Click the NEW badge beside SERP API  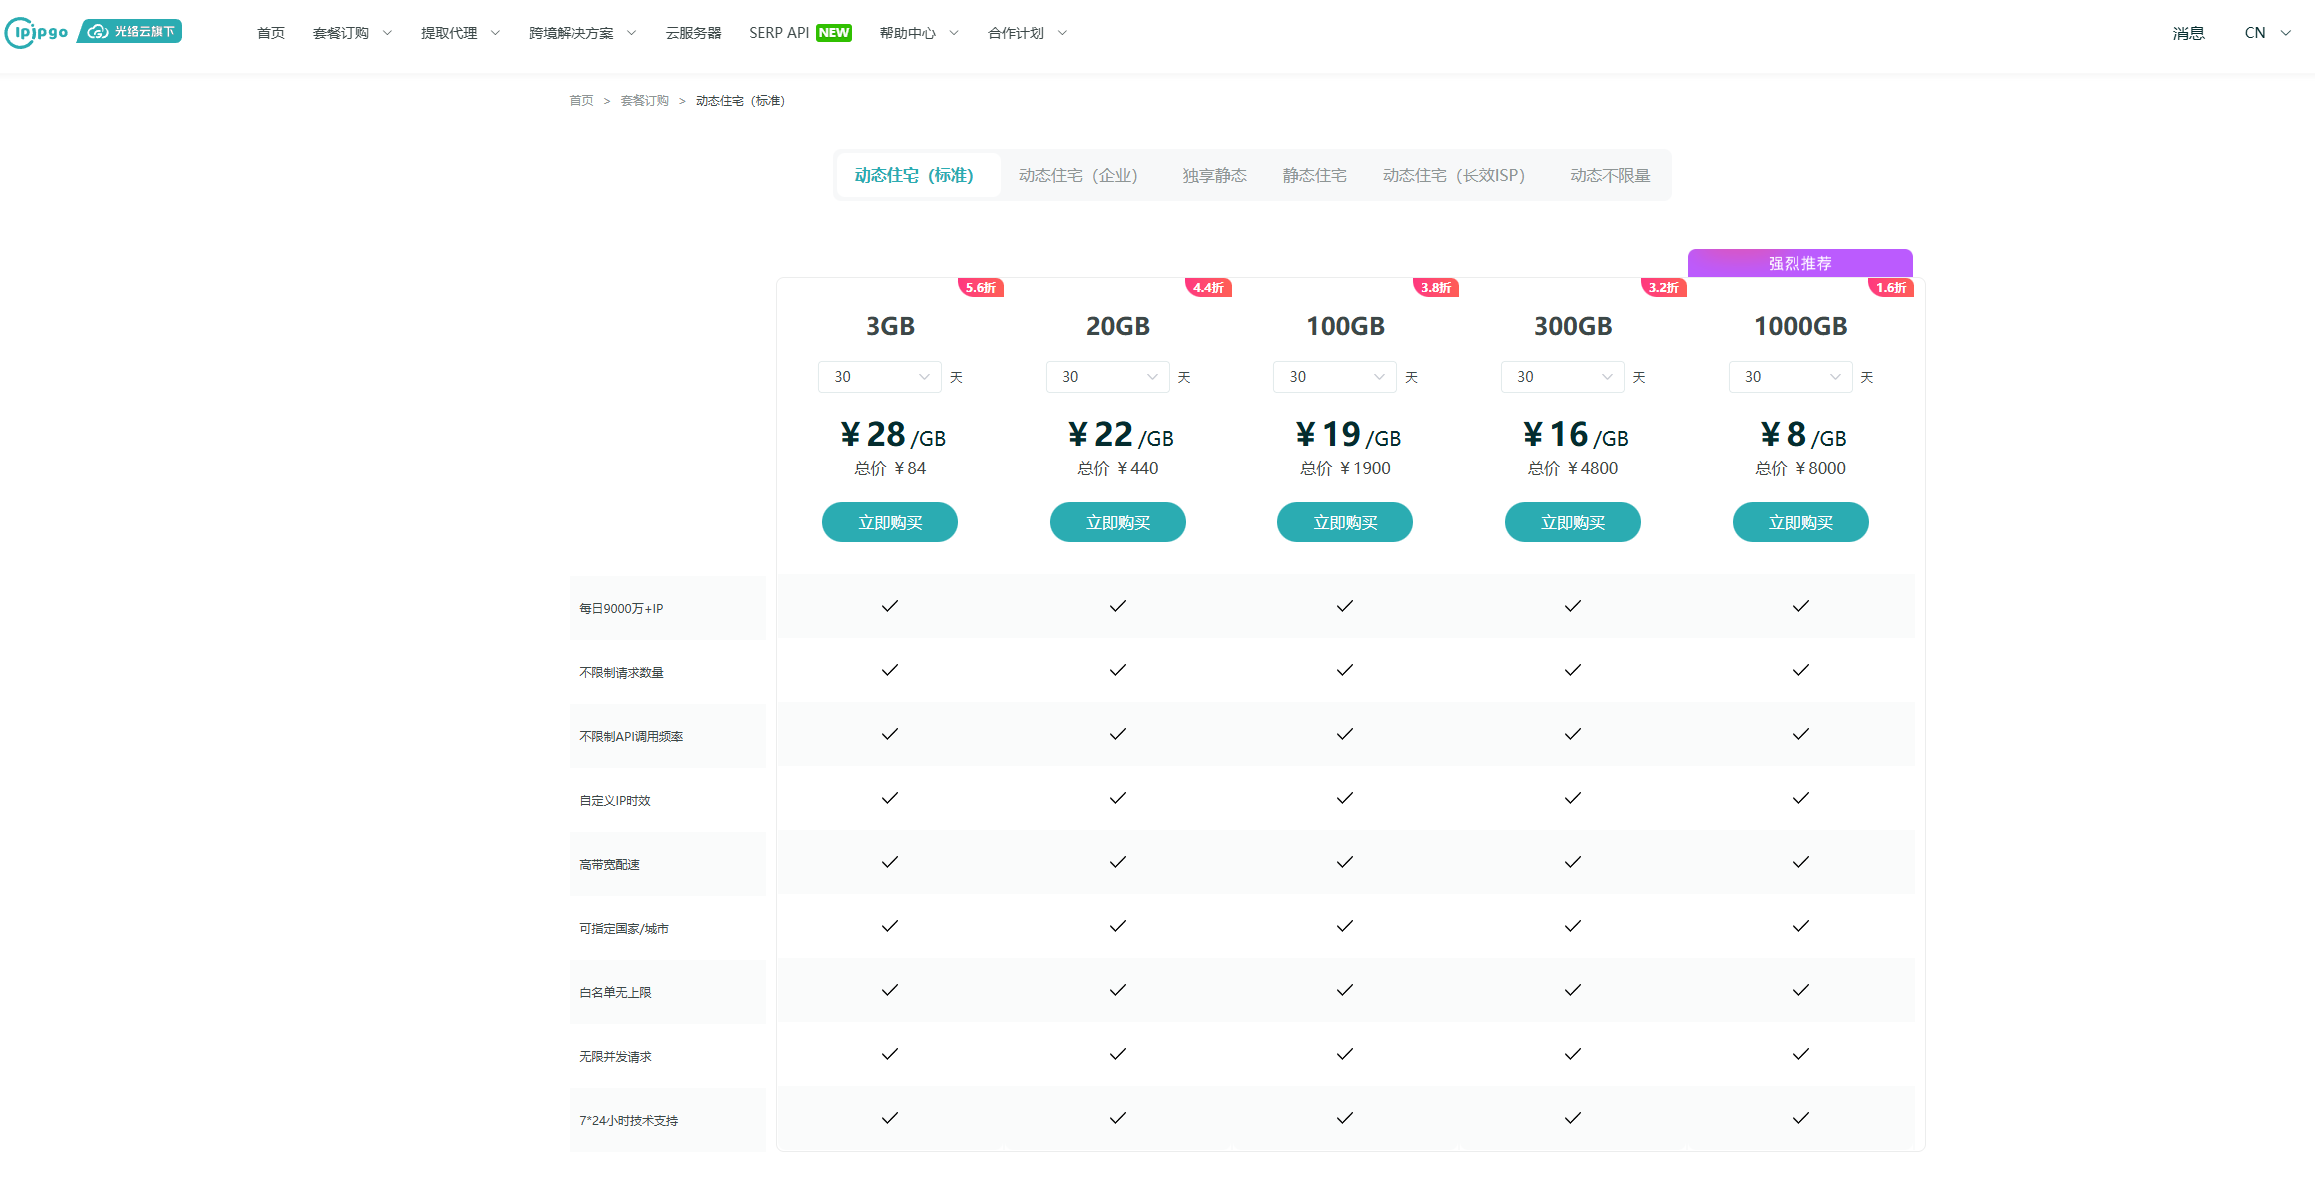(x=833, y=33)
